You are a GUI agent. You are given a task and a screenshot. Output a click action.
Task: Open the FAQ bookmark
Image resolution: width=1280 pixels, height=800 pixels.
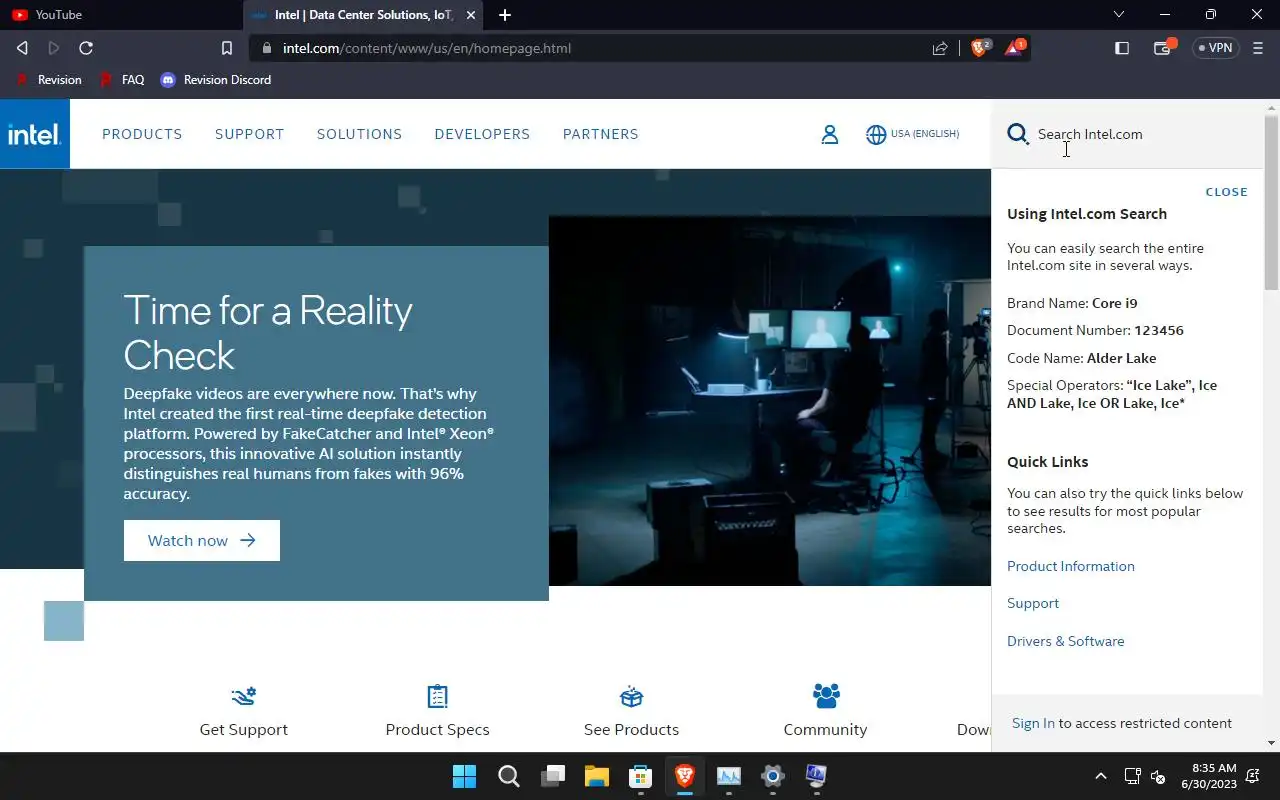(122, 80)
